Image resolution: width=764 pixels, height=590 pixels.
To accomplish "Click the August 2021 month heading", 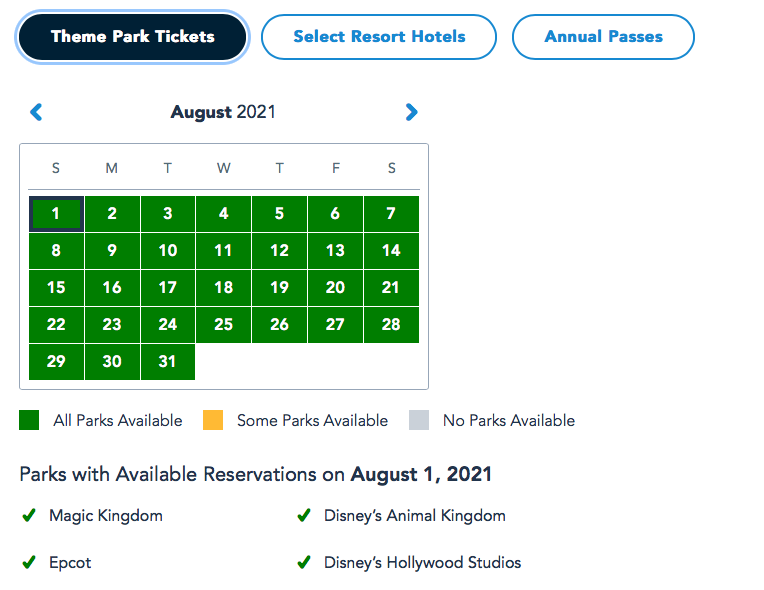I will (x=223, y=112).
